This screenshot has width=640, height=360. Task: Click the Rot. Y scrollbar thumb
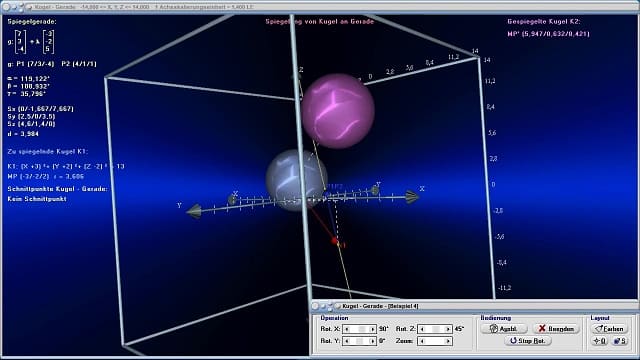359,341
